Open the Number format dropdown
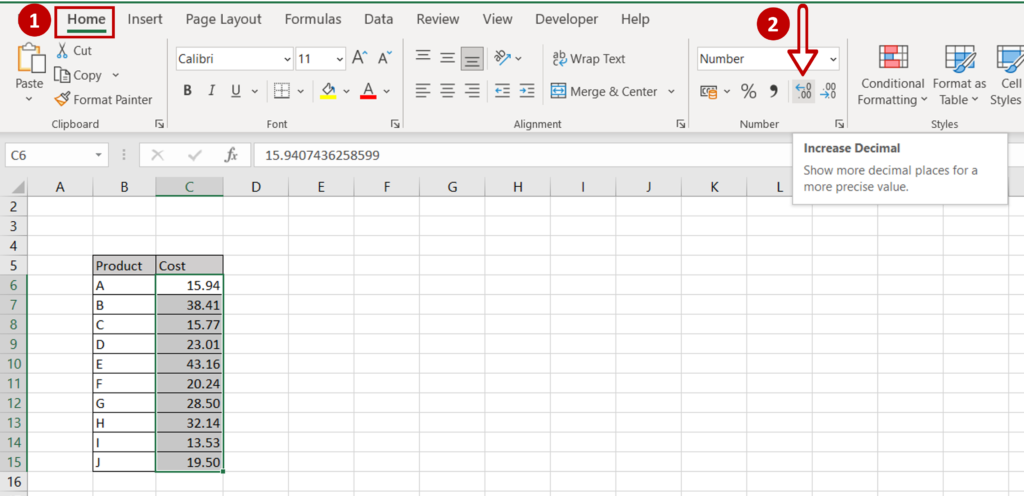 (x=833, y=59)
